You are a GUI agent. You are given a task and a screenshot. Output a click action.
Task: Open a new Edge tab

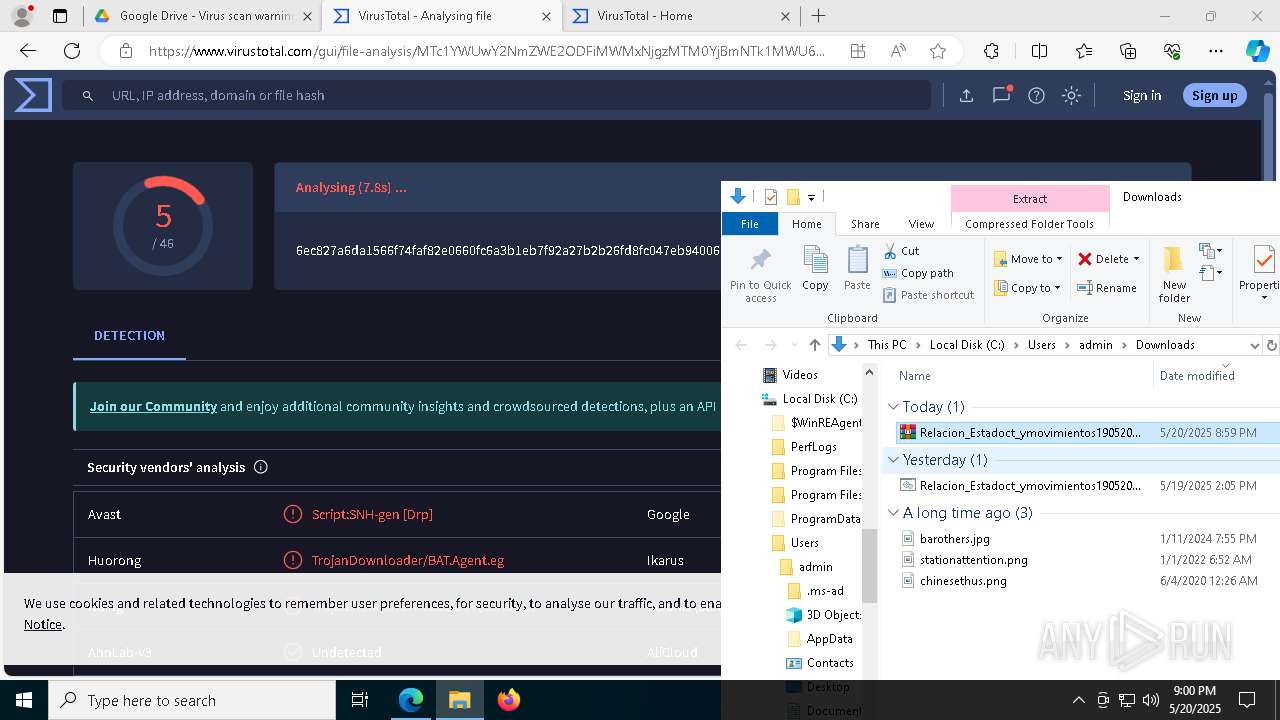[x=819, y=16]
